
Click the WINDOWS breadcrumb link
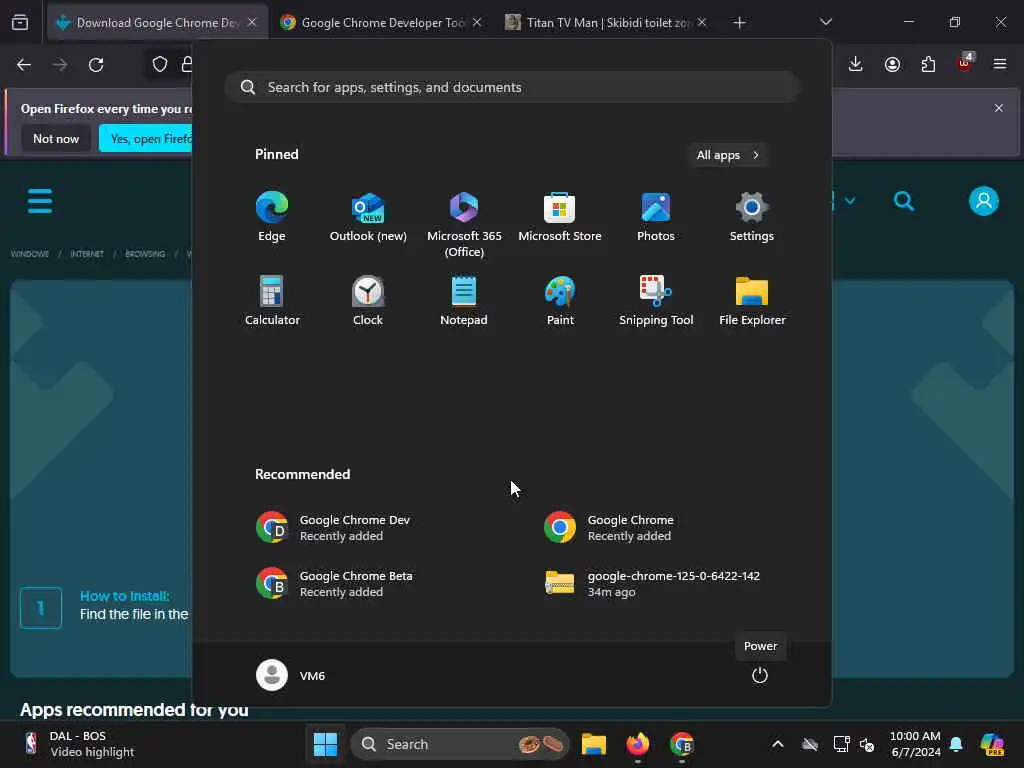coord(29,254)
